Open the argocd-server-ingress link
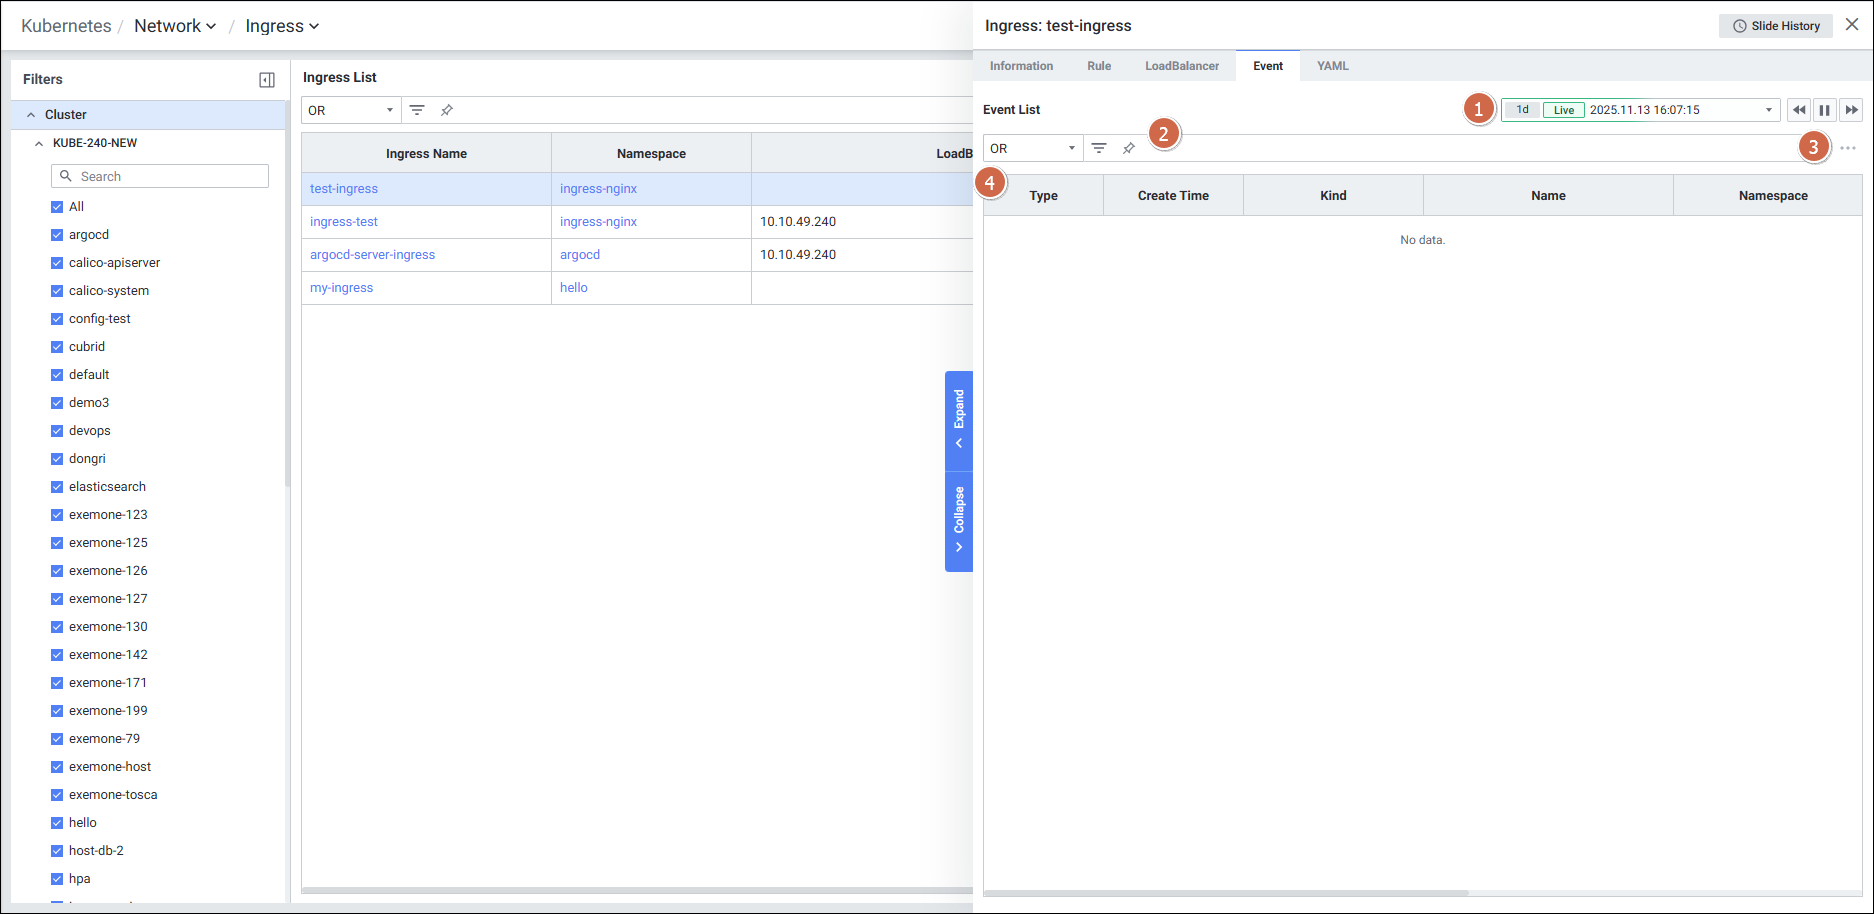This screenshot has width=1874, height=914. (372, 255)
